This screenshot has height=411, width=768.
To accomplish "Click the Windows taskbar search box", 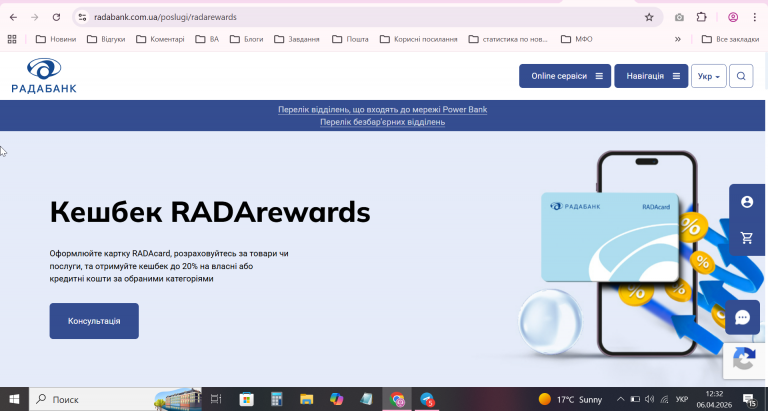I will 116,399.
